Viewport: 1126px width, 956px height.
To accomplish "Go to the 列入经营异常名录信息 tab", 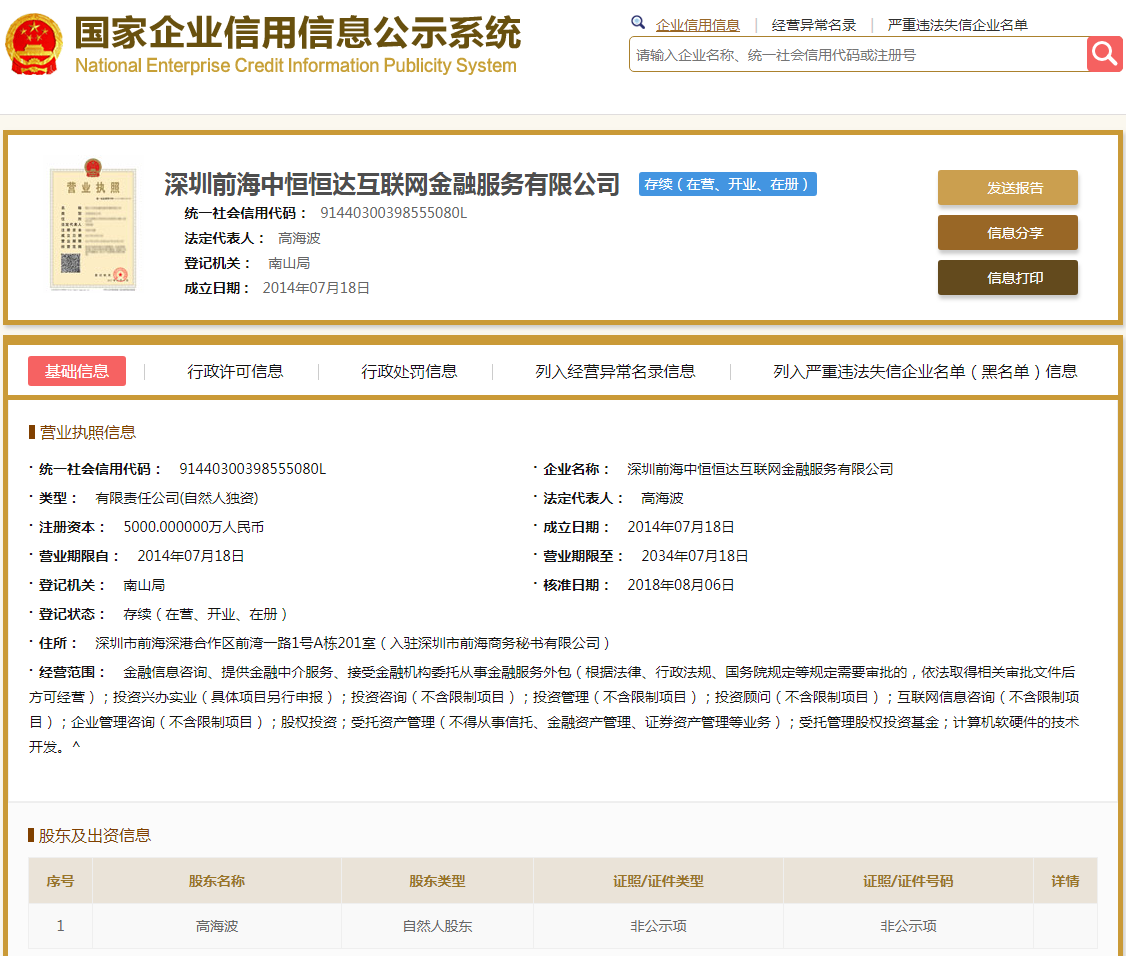I will [x=615, y=371].
